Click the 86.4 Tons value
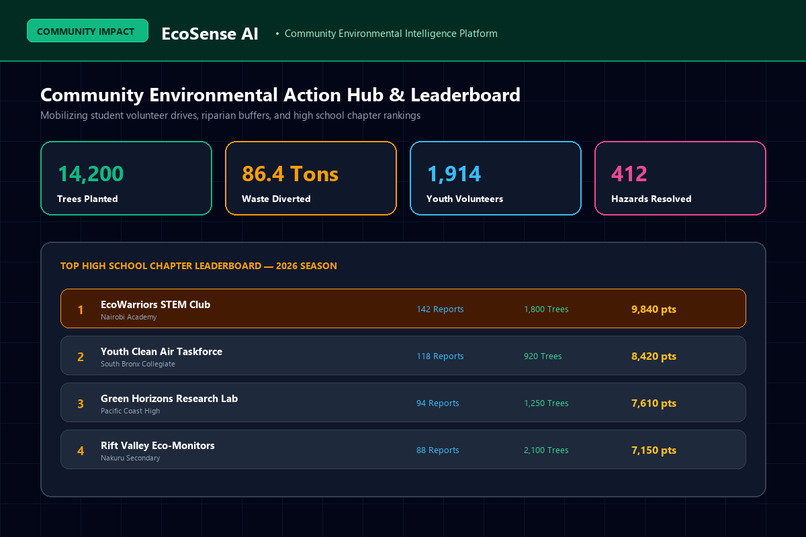 290,174
